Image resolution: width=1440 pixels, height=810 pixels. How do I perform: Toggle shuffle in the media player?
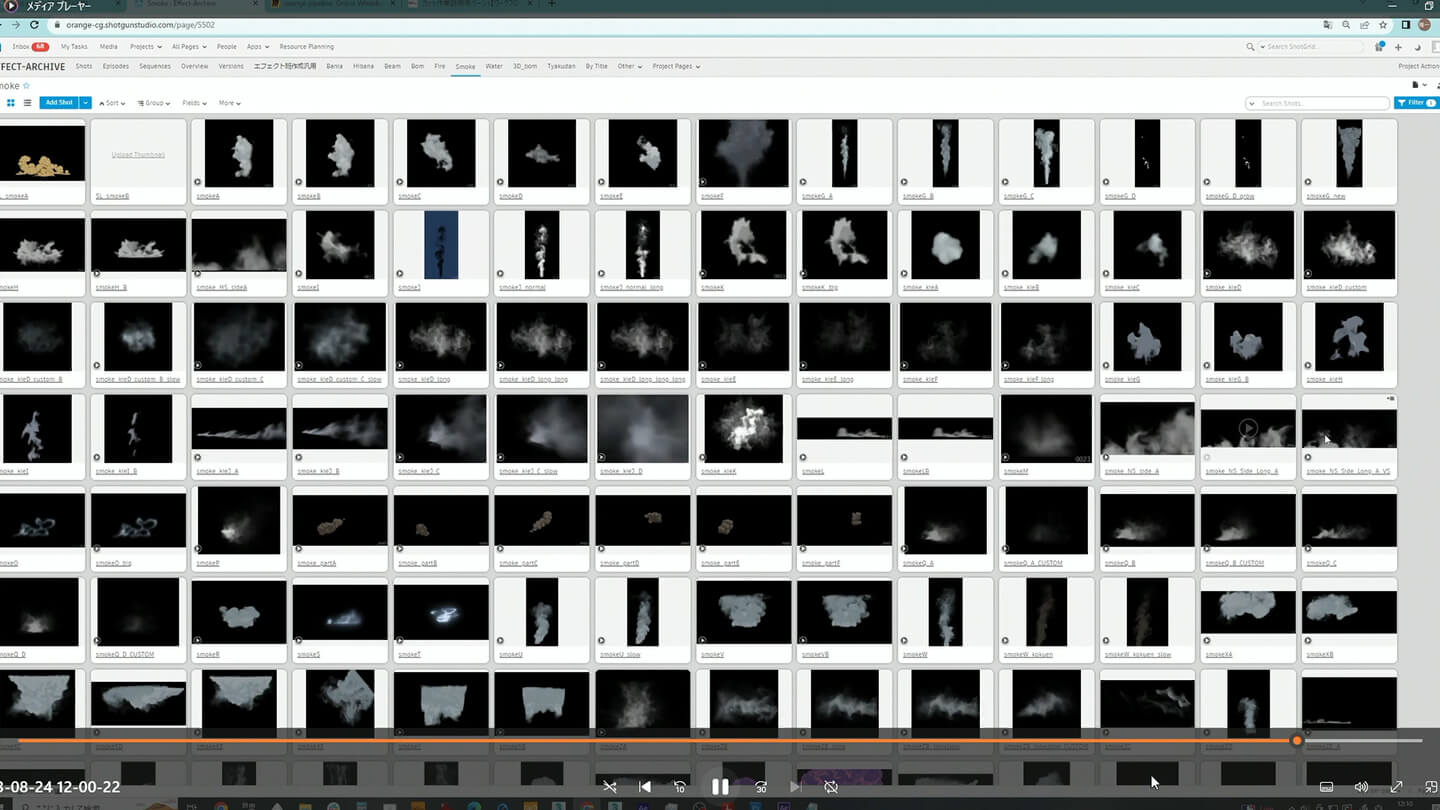click(x=610, y=787)
